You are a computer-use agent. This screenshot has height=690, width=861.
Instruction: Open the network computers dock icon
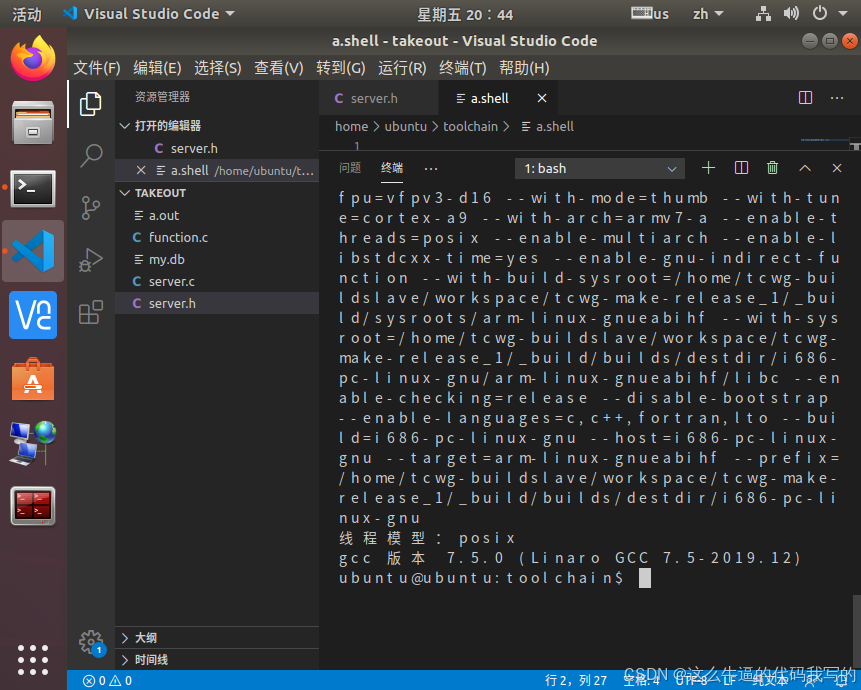tap(33, 444)
